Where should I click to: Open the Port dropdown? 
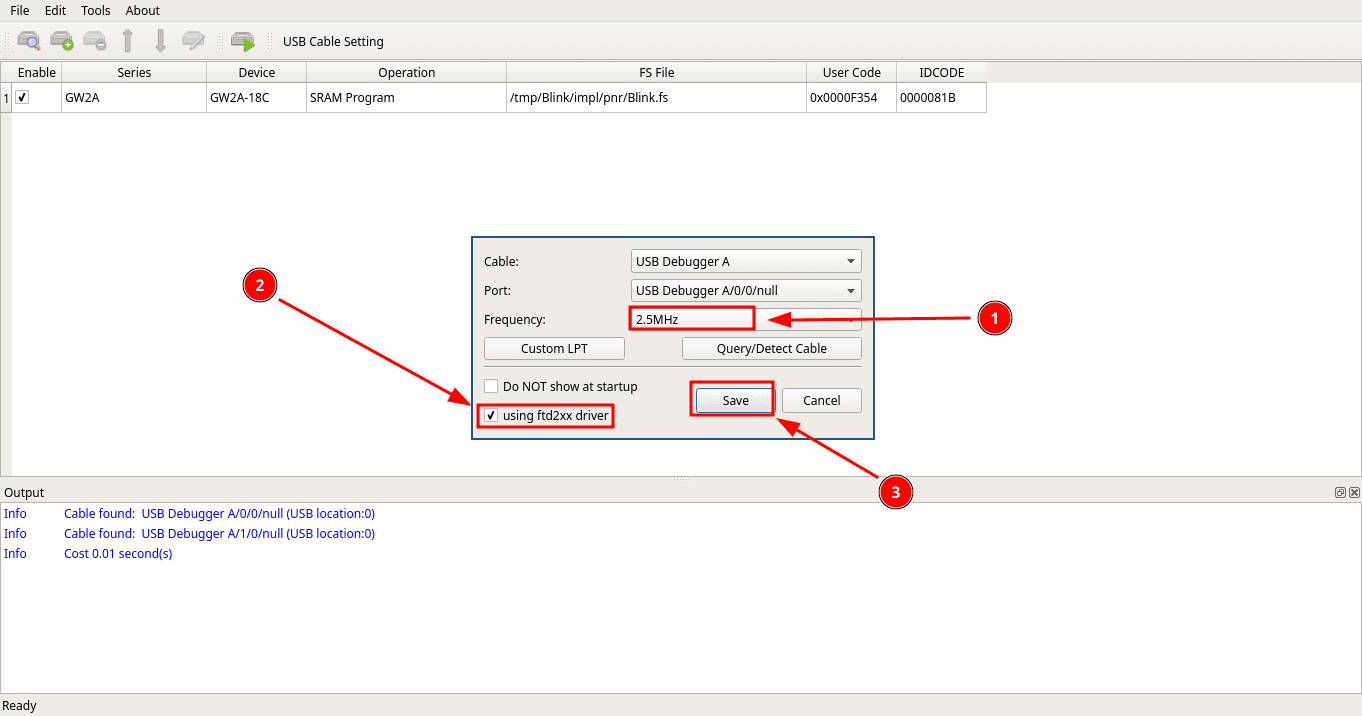click(x=746, y=291)
